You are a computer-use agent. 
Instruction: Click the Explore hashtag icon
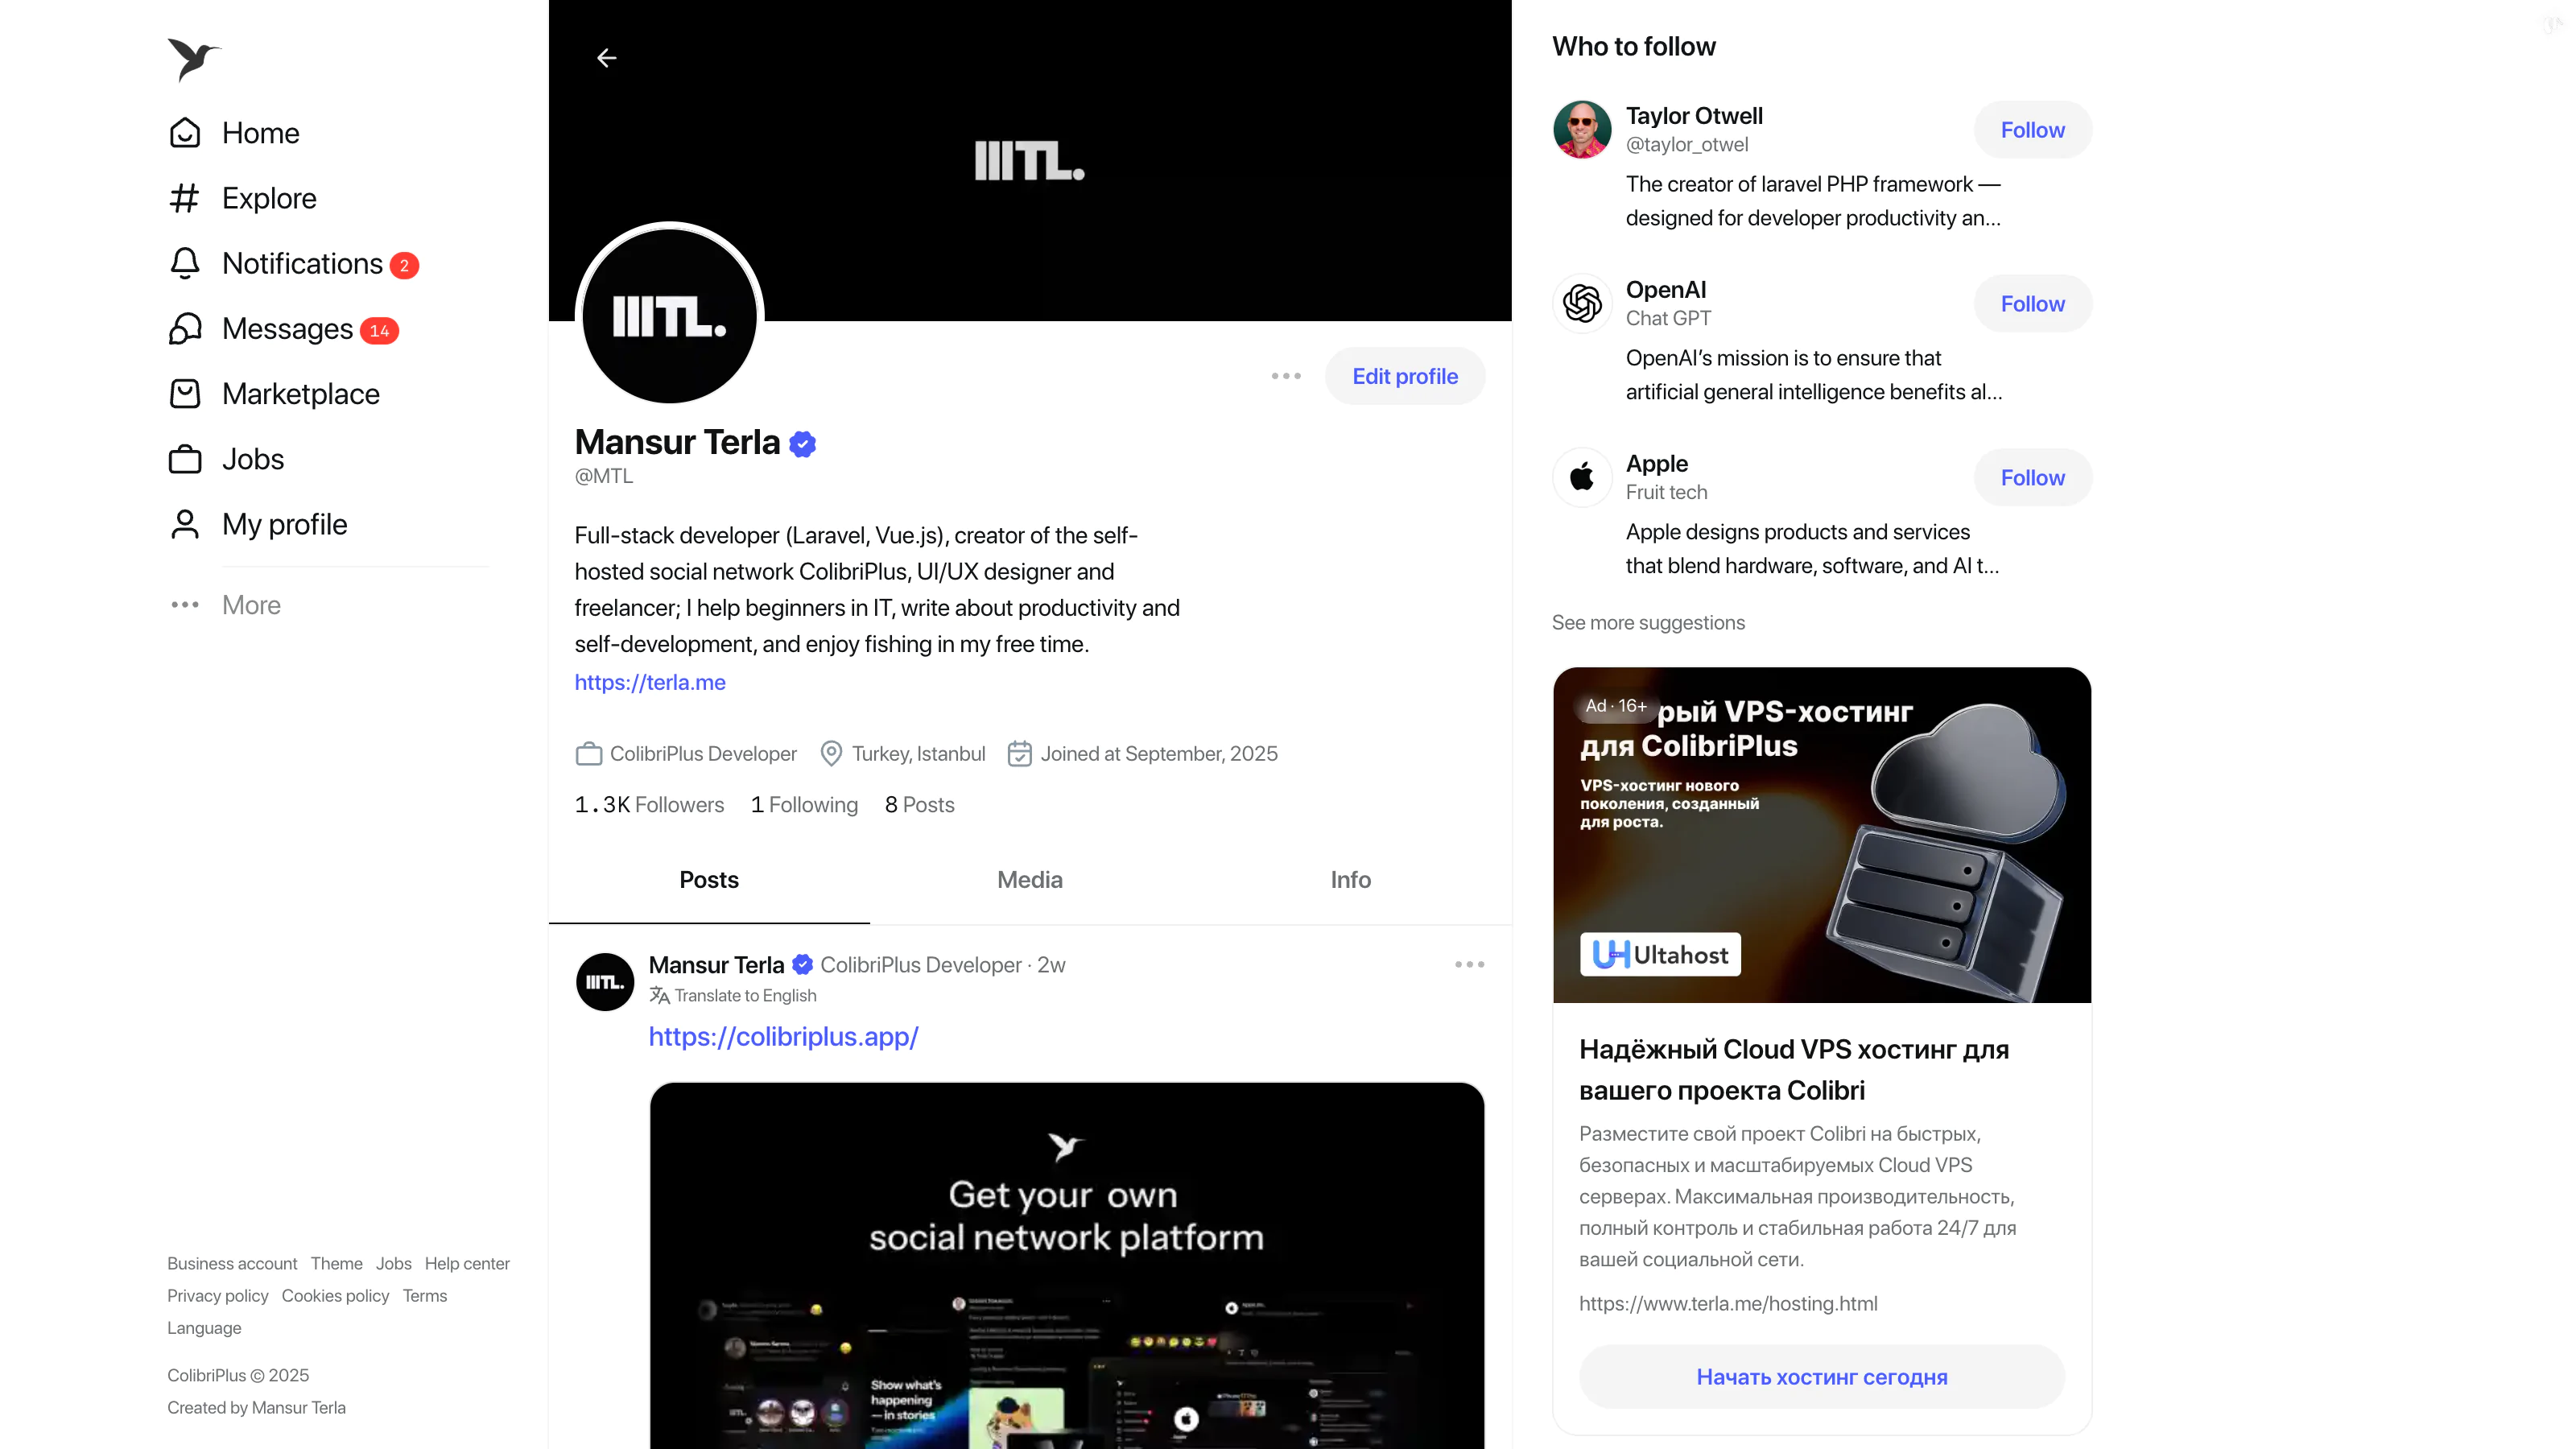(185, 198)
